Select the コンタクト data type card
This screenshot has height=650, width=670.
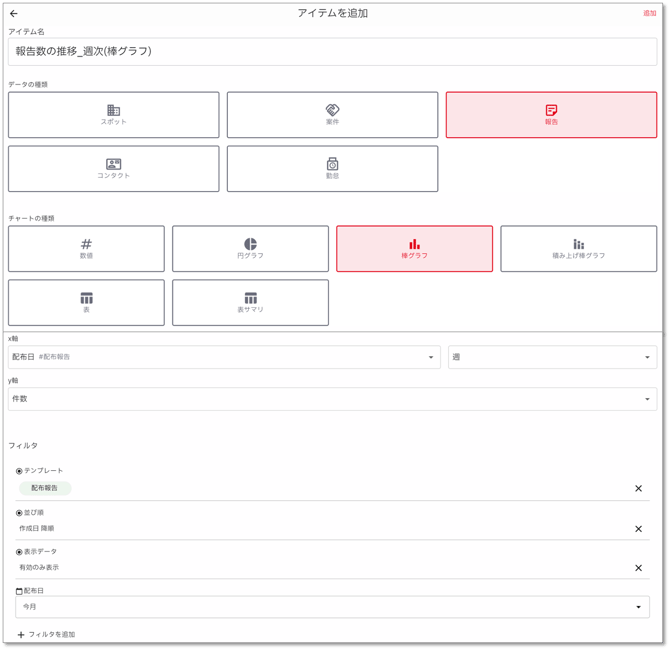(x=113, y=168)
